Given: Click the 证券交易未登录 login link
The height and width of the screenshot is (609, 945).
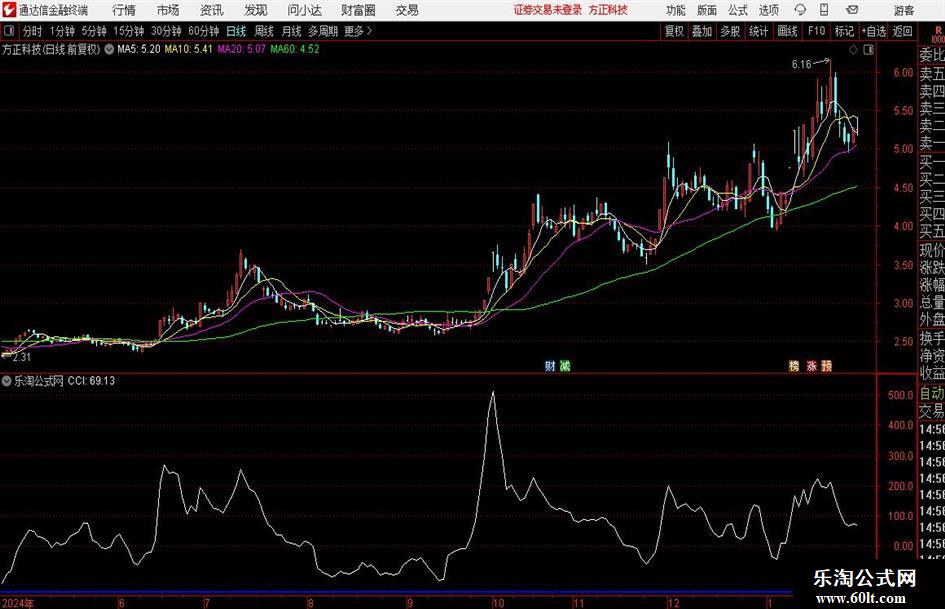Looking at the screenshot, I should (548, 10).
